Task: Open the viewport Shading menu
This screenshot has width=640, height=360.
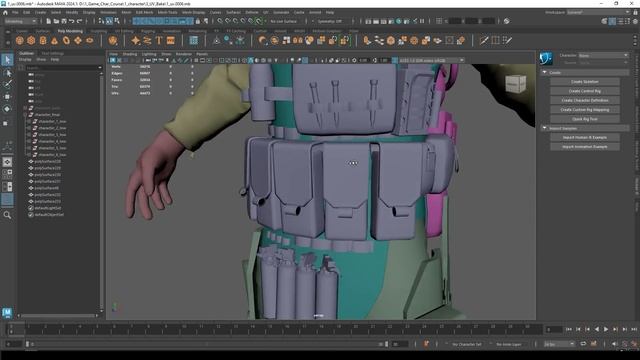Action: click(130, 54)
